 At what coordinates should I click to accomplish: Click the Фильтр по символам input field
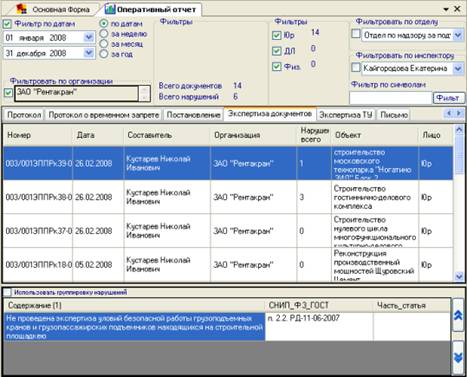point(390,98)
